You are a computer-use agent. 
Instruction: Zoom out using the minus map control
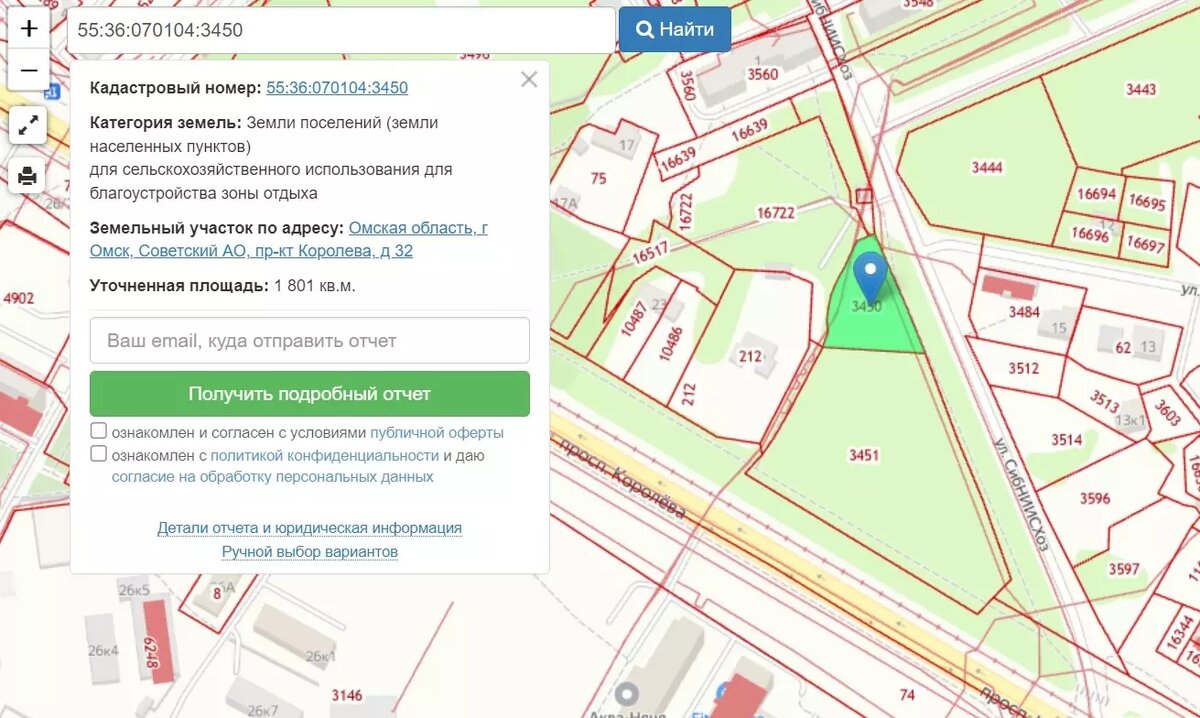click(28, 70)
